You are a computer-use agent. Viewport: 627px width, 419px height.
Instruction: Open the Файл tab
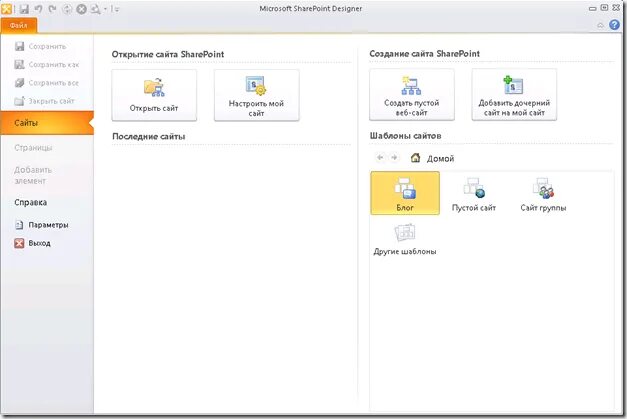coord(19,25)
